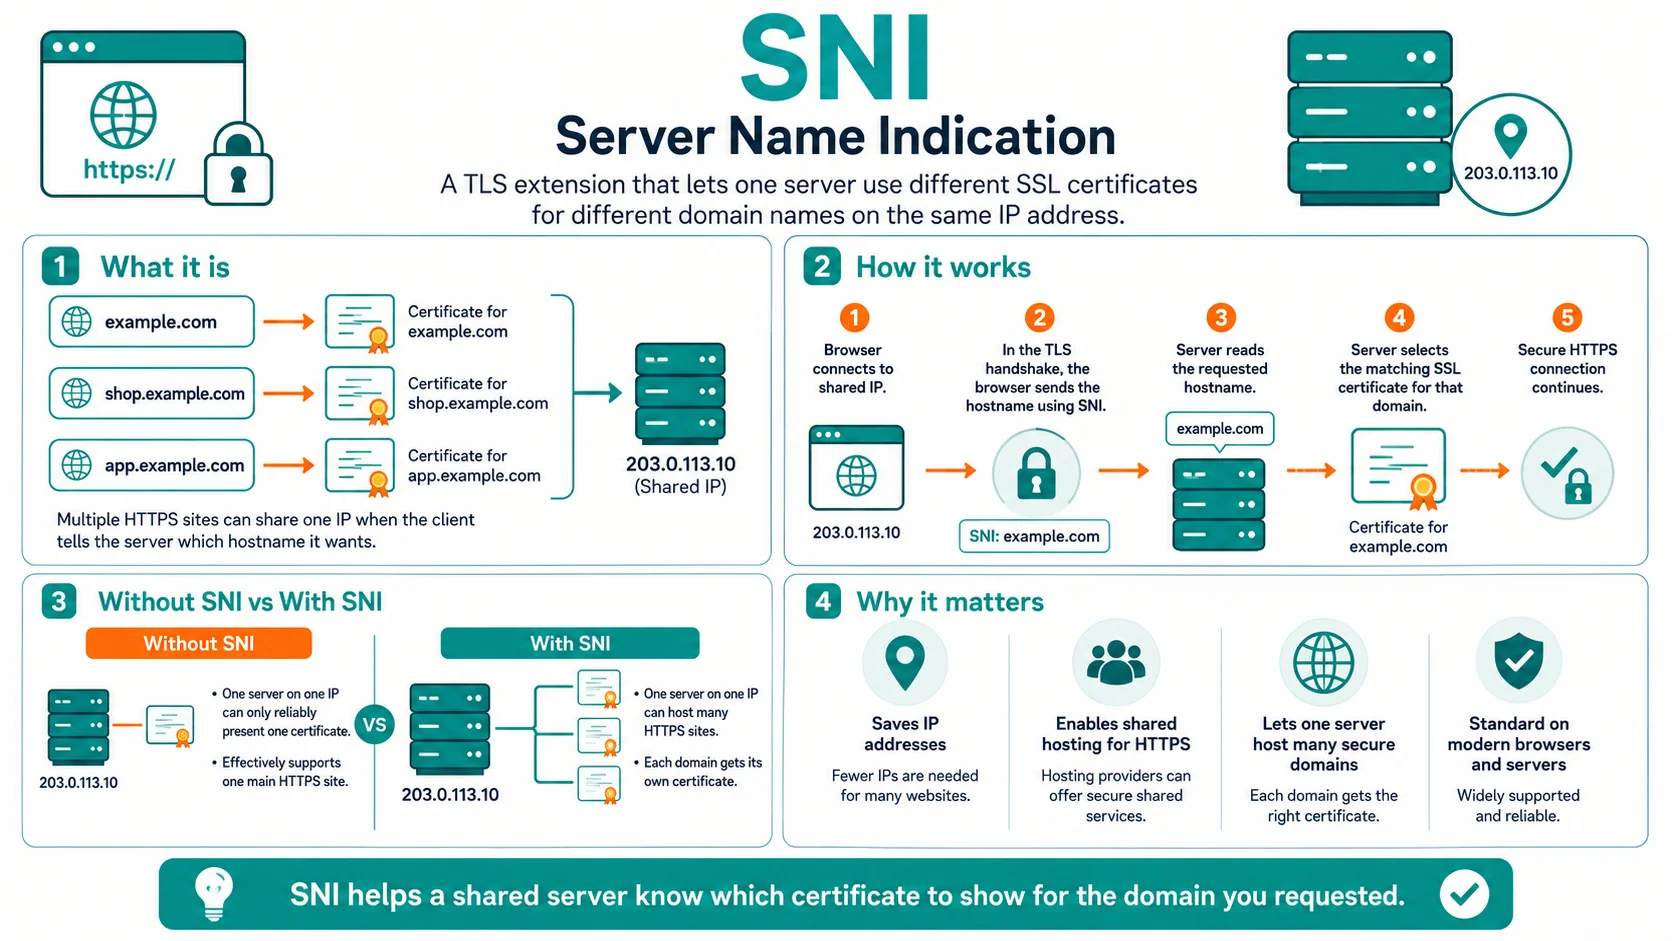Click the single certificate icon under 'Without SNI'
This screenshot has height=941, width=1672.
coord(170,726)
